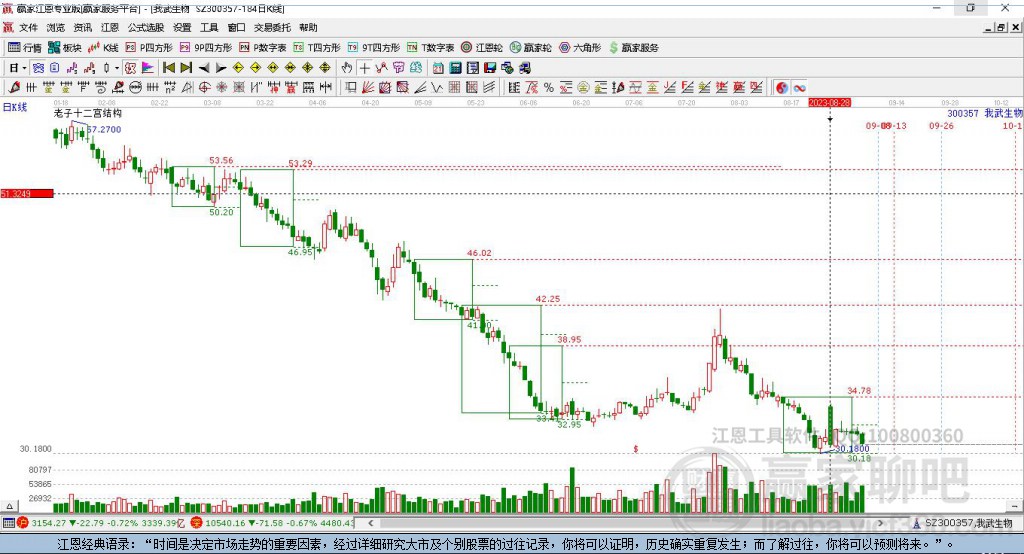This screenshot has height=554, width=1024.
Task: Open the calendar icon showing 21
Action: click(438, 68)
